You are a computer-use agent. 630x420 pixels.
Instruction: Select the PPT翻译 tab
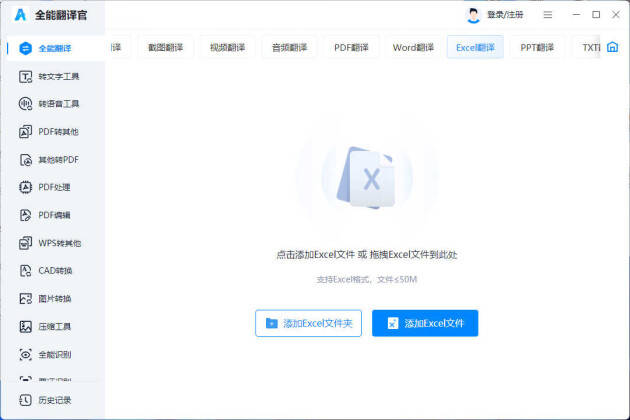(536, 47)
